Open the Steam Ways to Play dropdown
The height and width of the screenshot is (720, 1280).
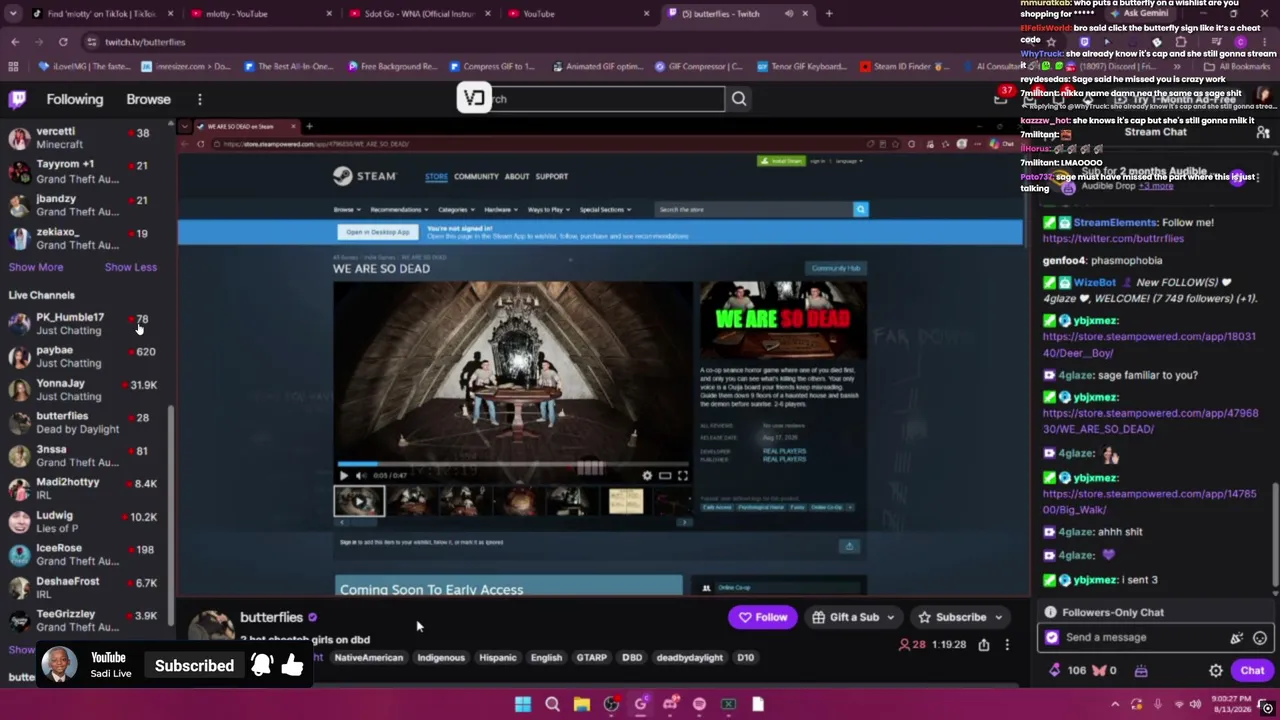[x=548, y=210]
